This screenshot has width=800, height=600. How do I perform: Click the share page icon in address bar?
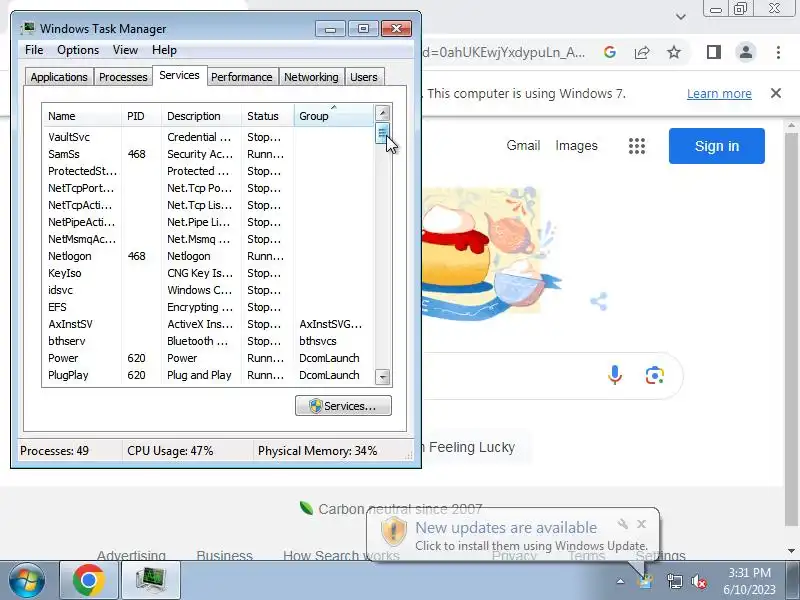(x=642, y=52)
